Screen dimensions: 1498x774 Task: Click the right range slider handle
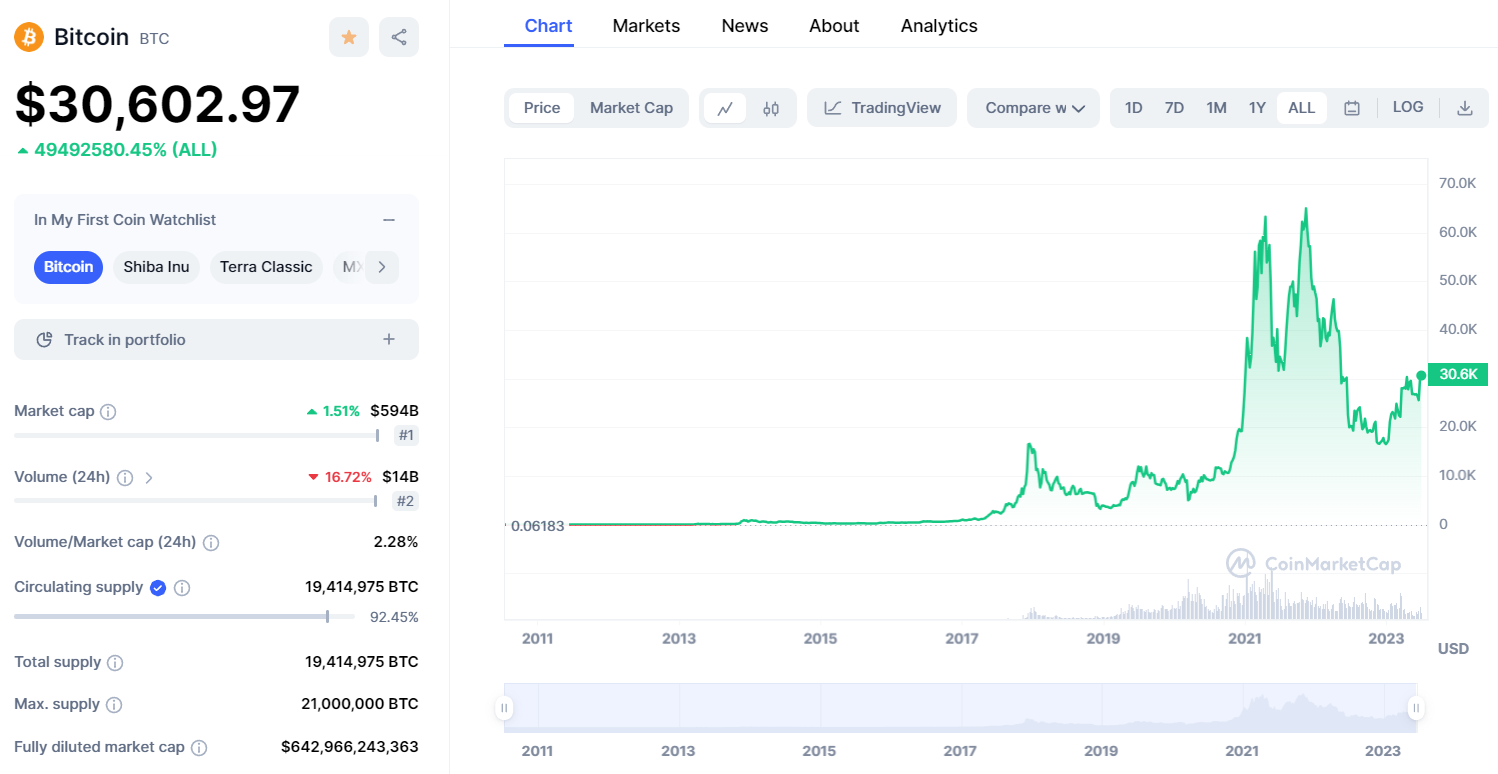pyautogui.click(x=1416, y=708)
